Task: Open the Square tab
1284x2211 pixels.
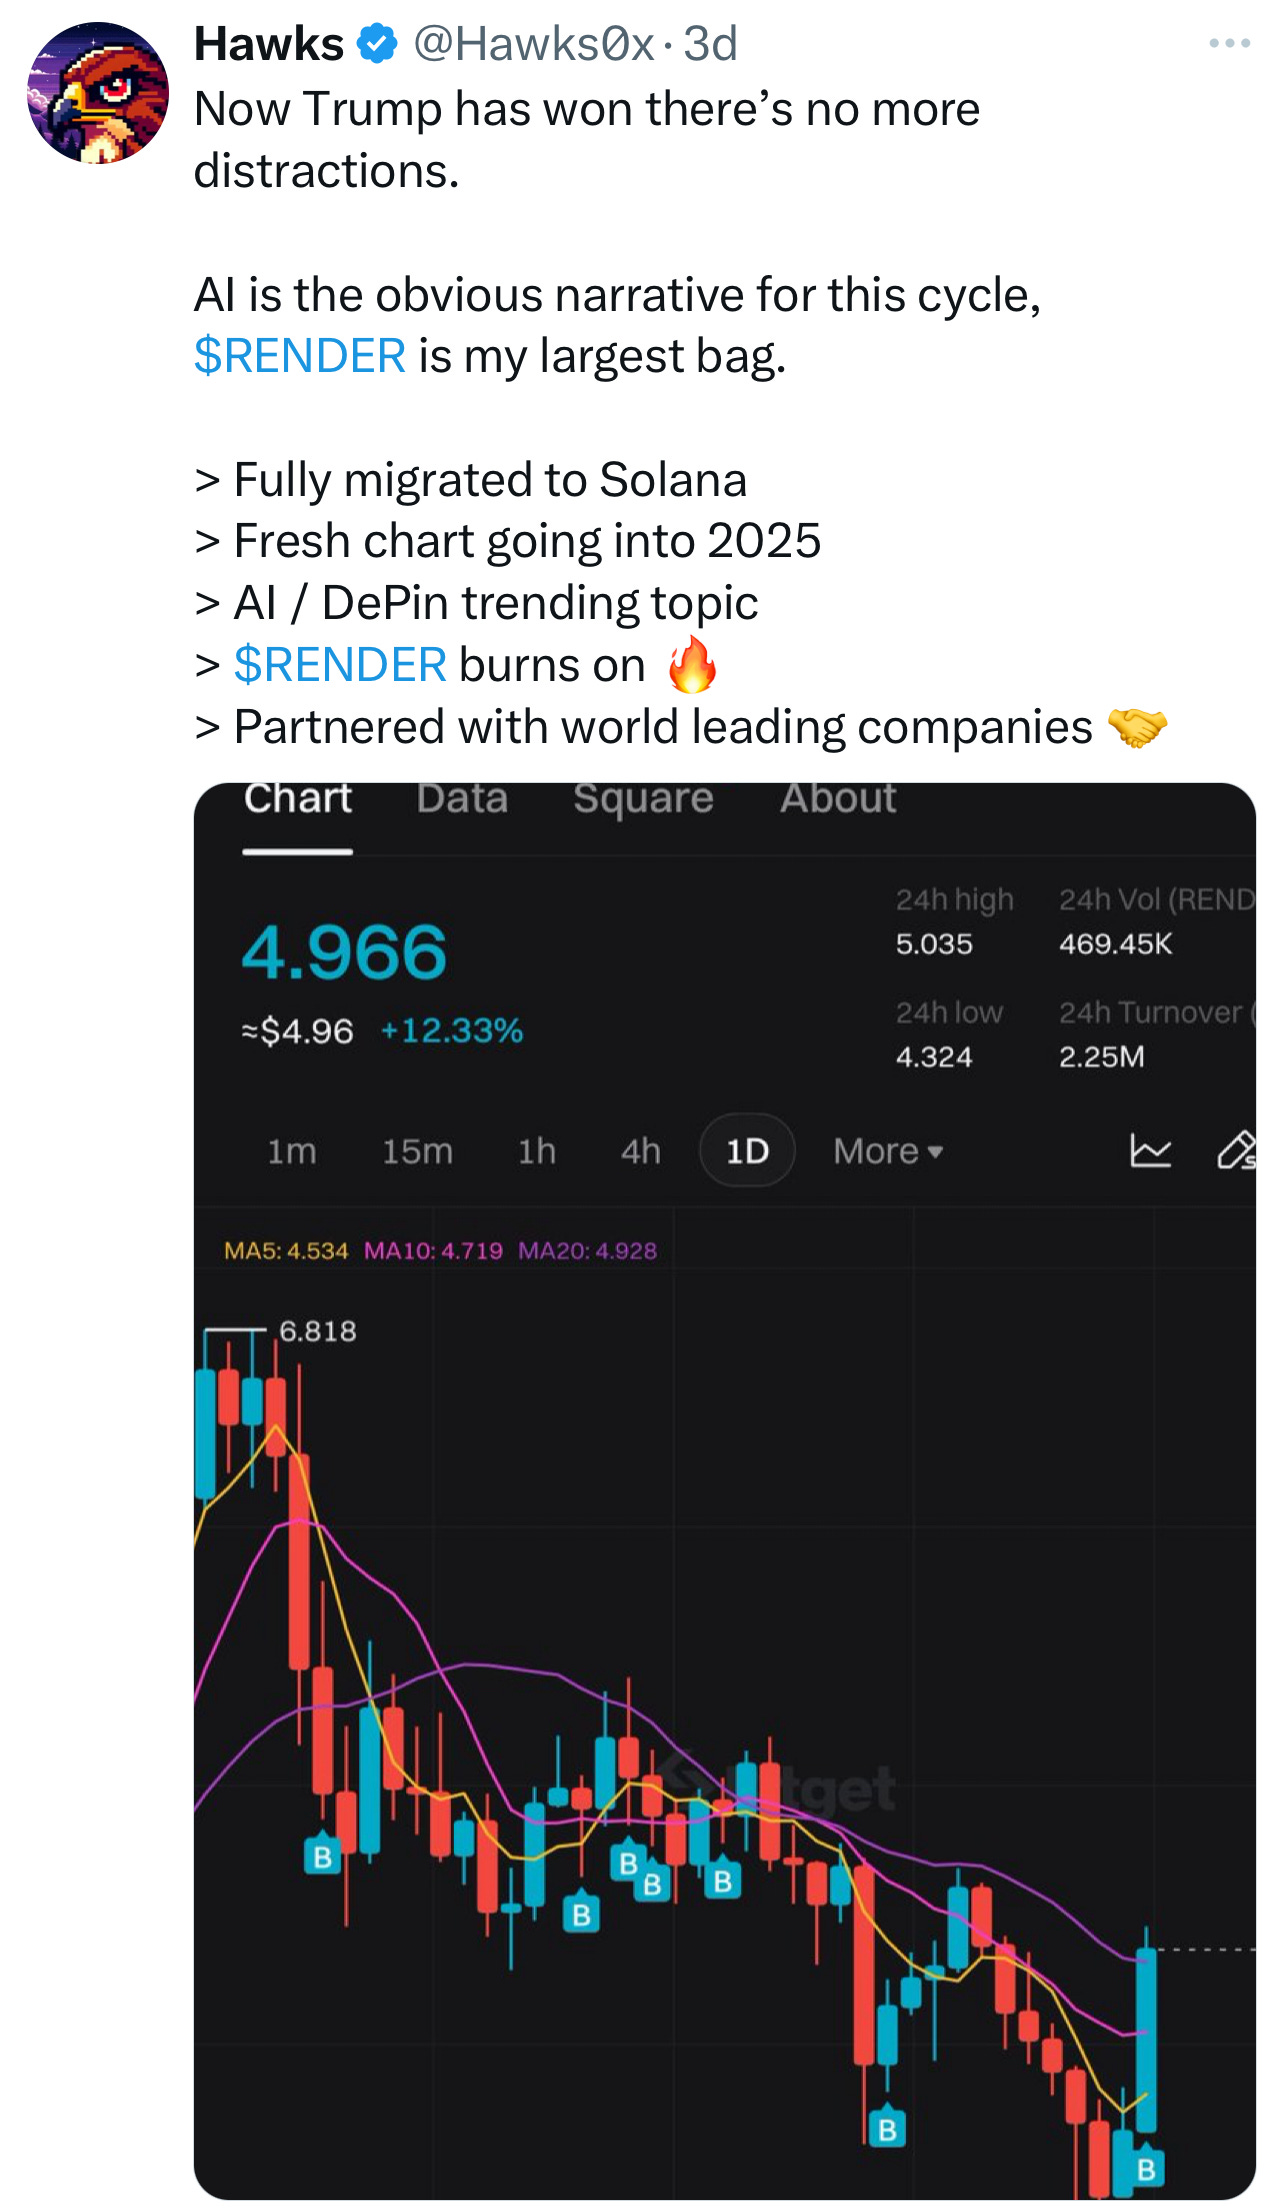Action: [x=643, y=798]
